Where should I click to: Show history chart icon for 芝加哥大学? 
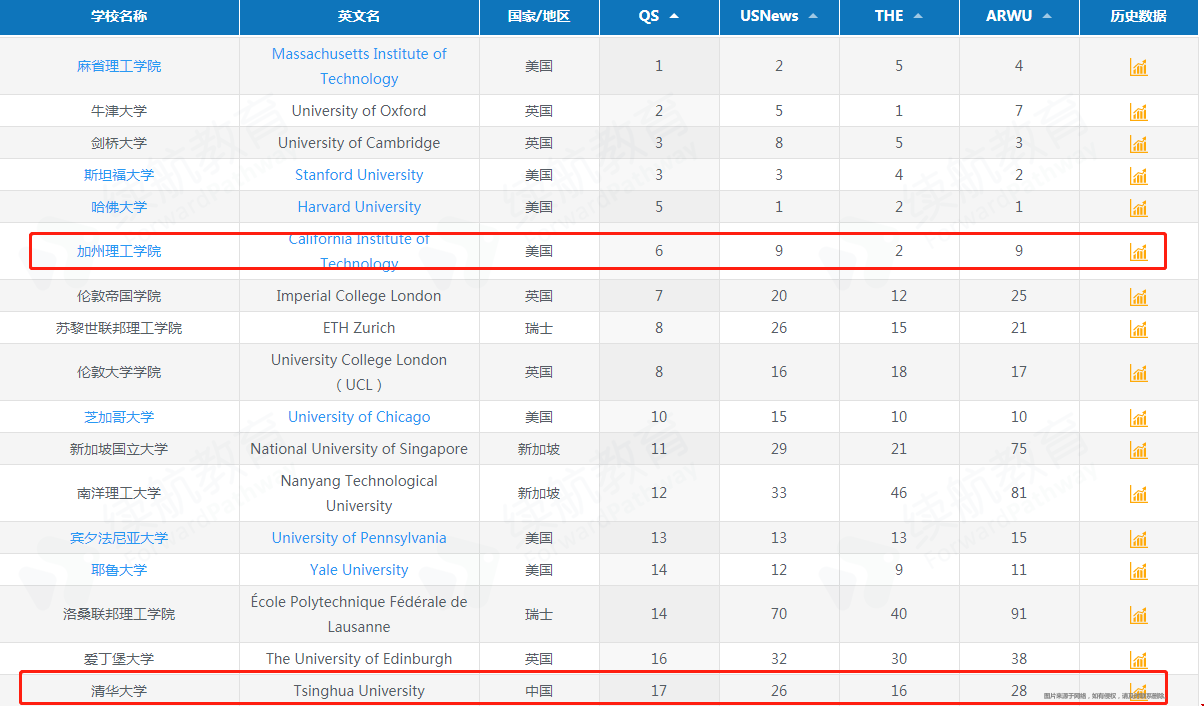tap(1138, 418)
